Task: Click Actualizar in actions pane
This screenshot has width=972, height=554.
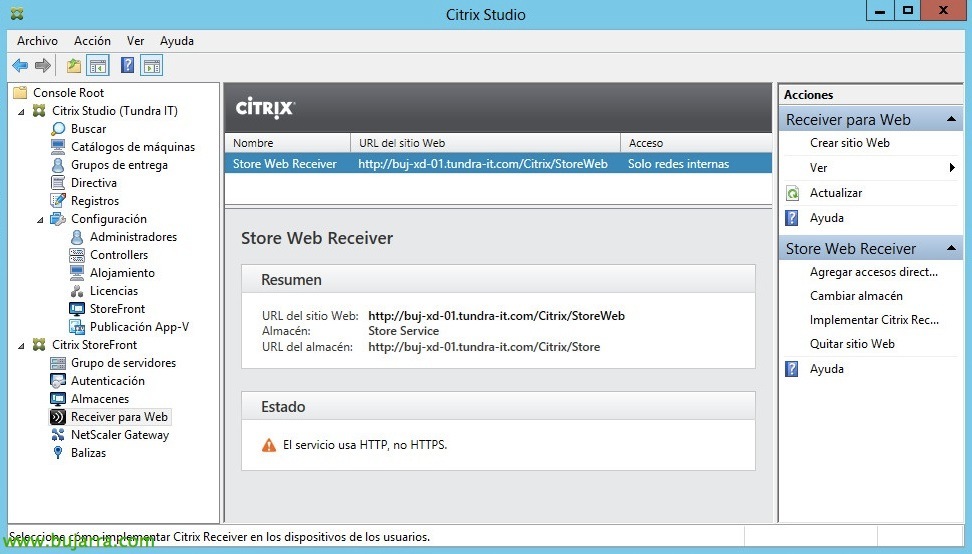Action: (836, 193)
